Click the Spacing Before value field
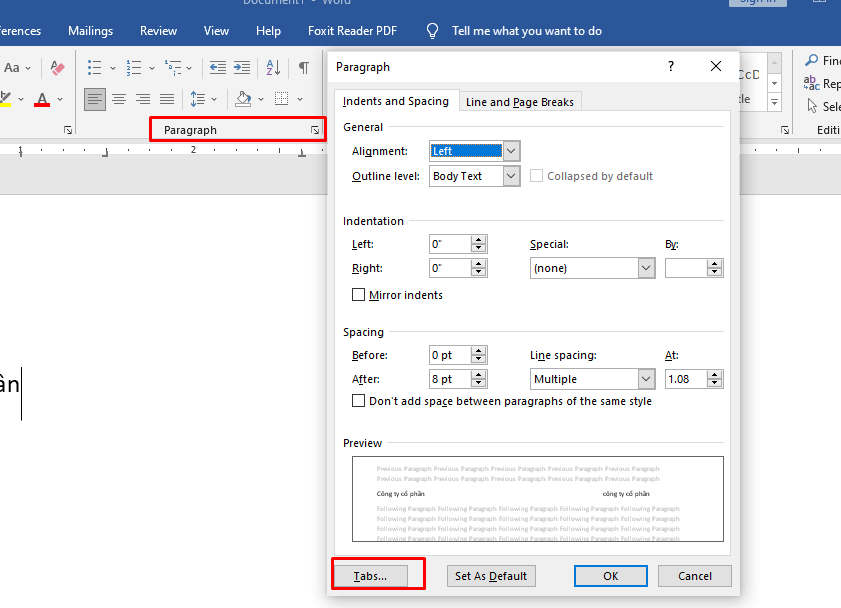This screenshot has width=841, height=608. tap(451, 355)
